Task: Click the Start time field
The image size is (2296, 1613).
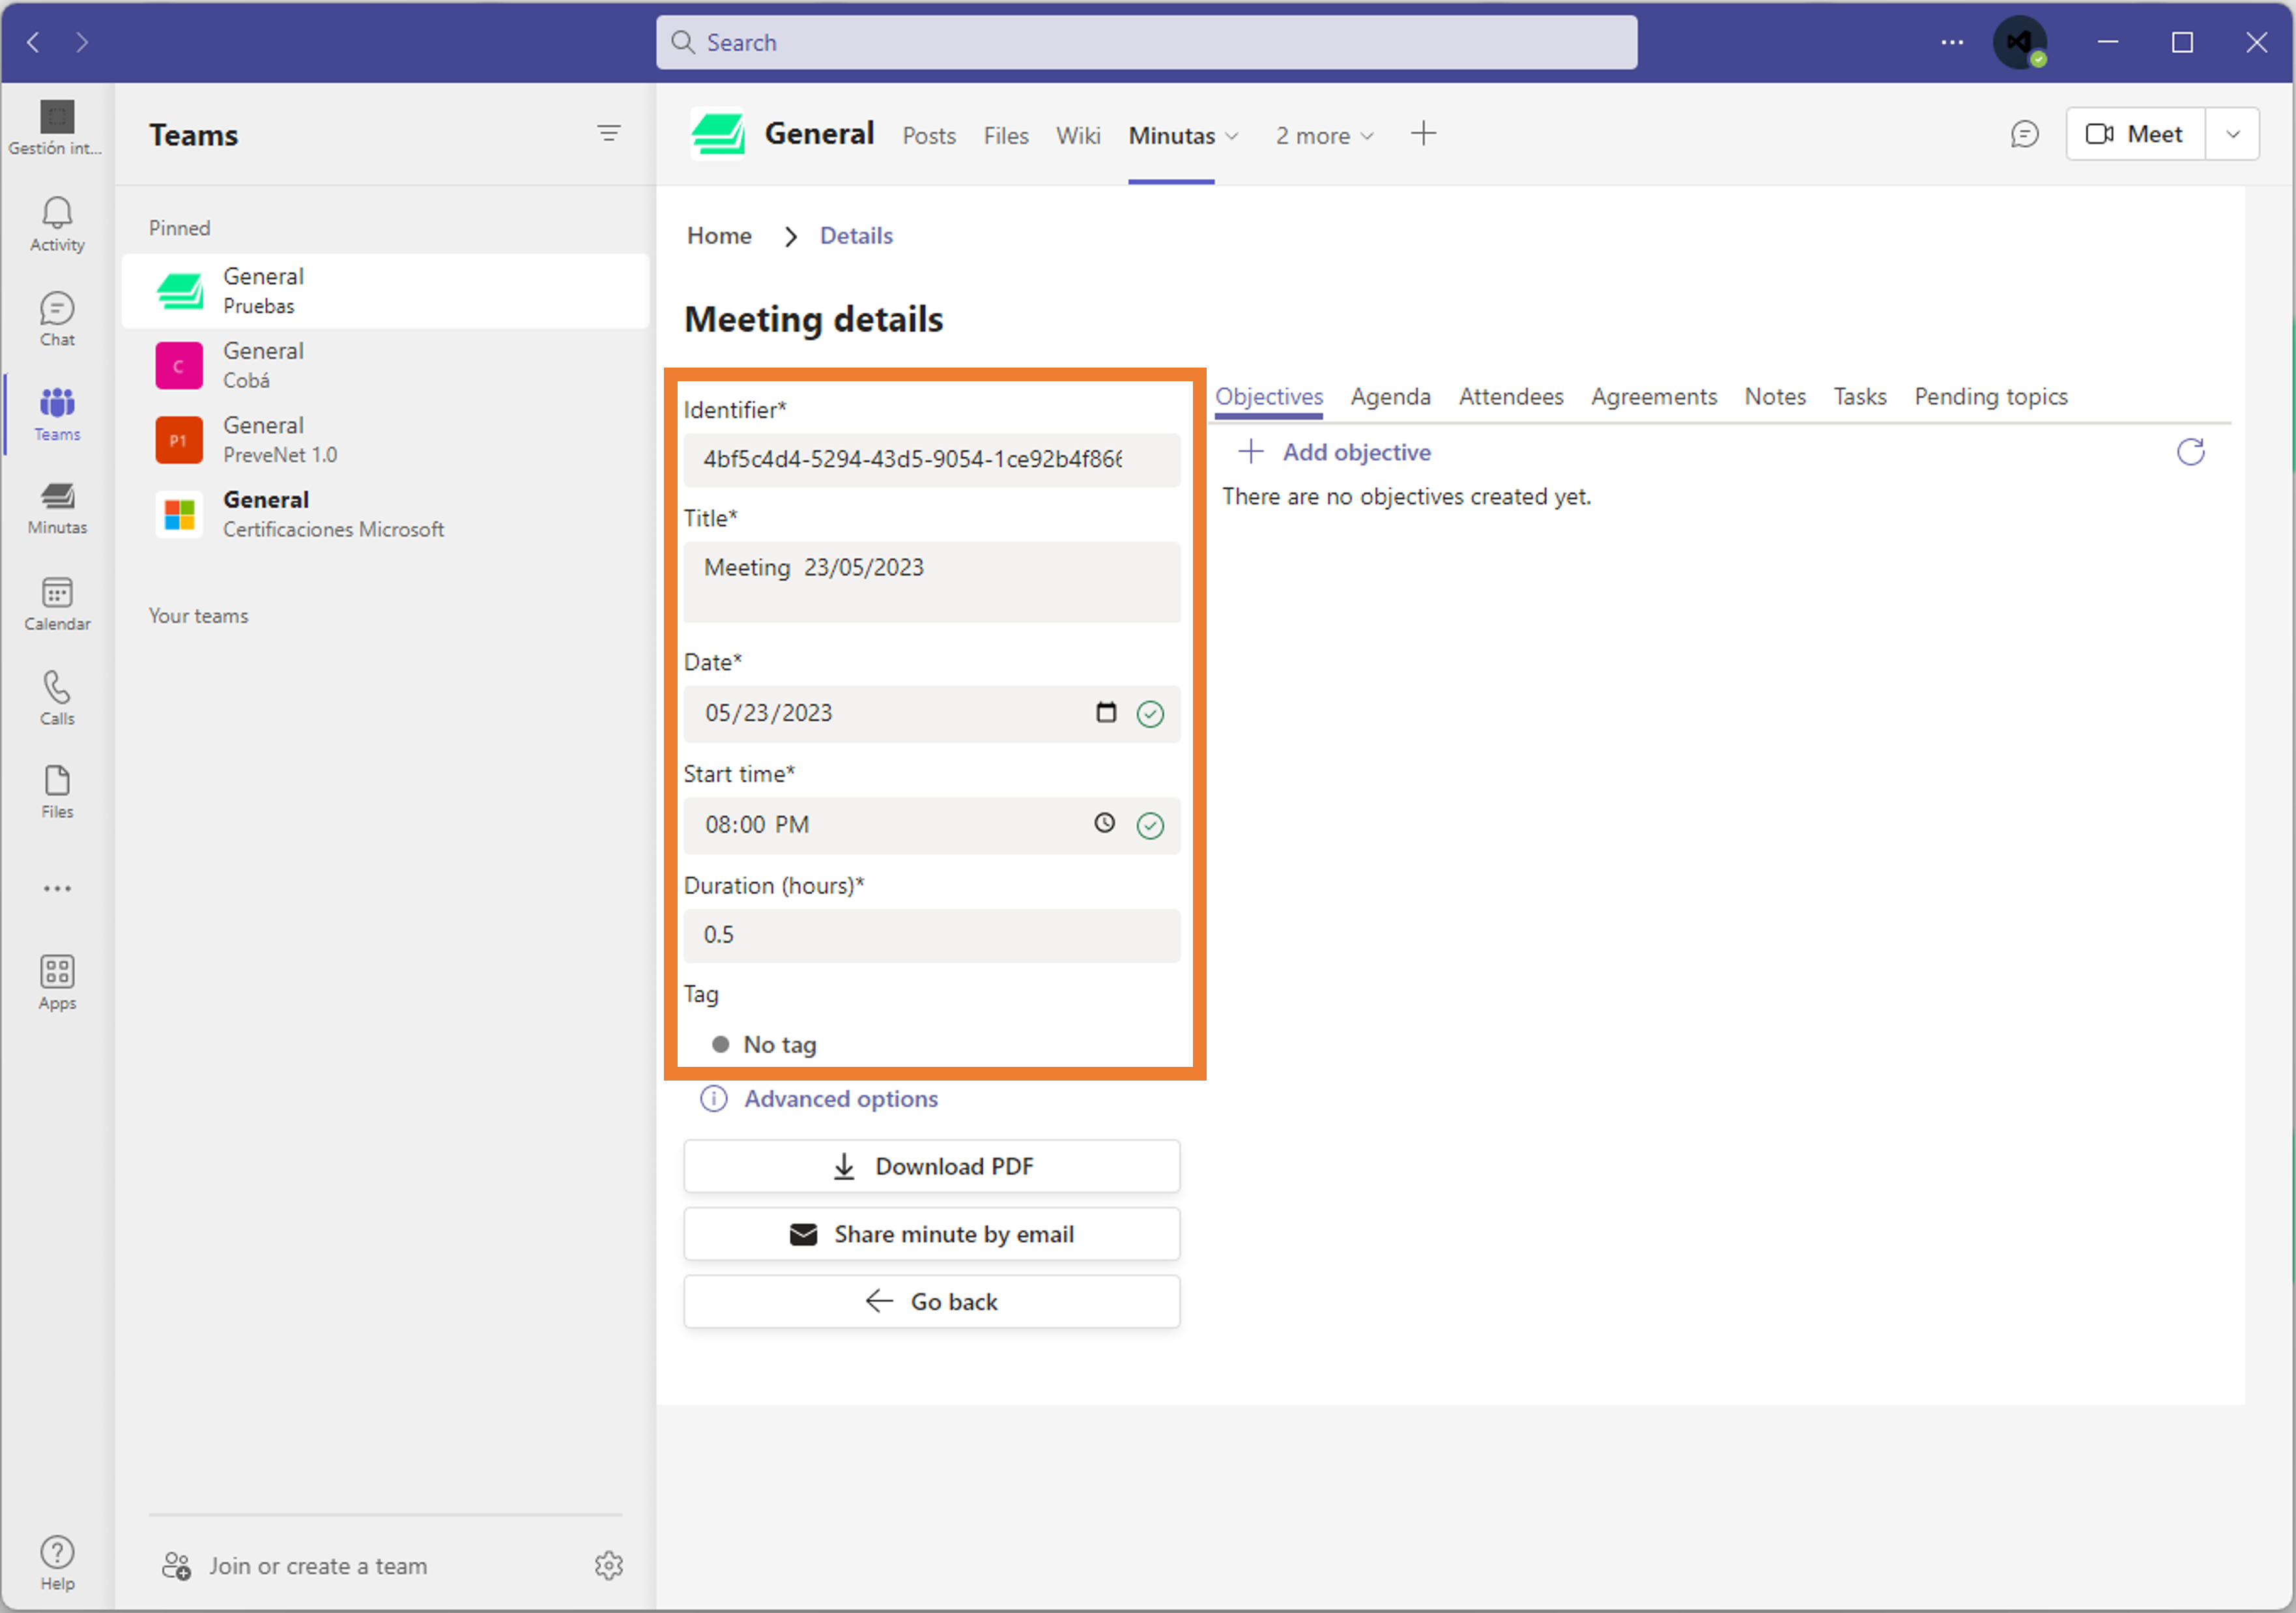Action: 932,825
